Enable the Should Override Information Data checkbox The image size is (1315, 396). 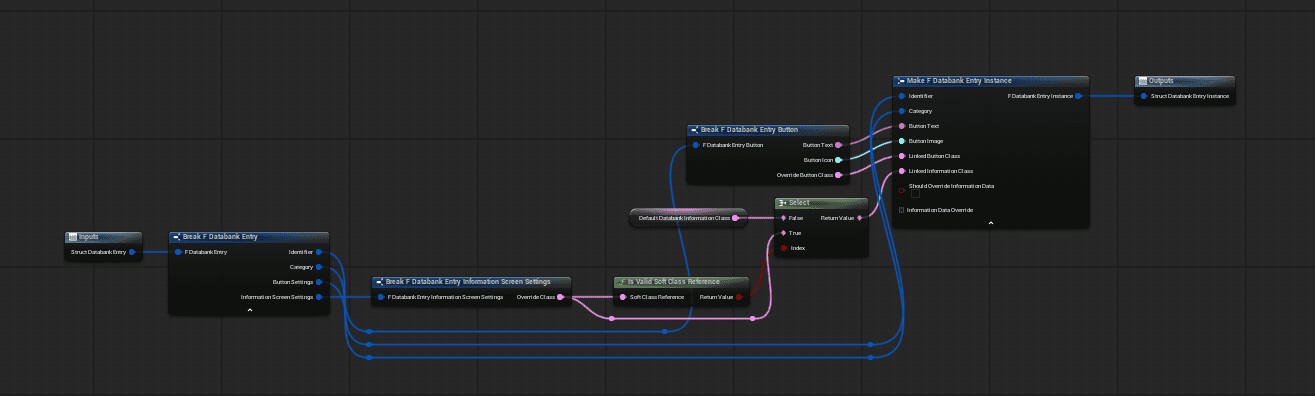tap(915, 195)
